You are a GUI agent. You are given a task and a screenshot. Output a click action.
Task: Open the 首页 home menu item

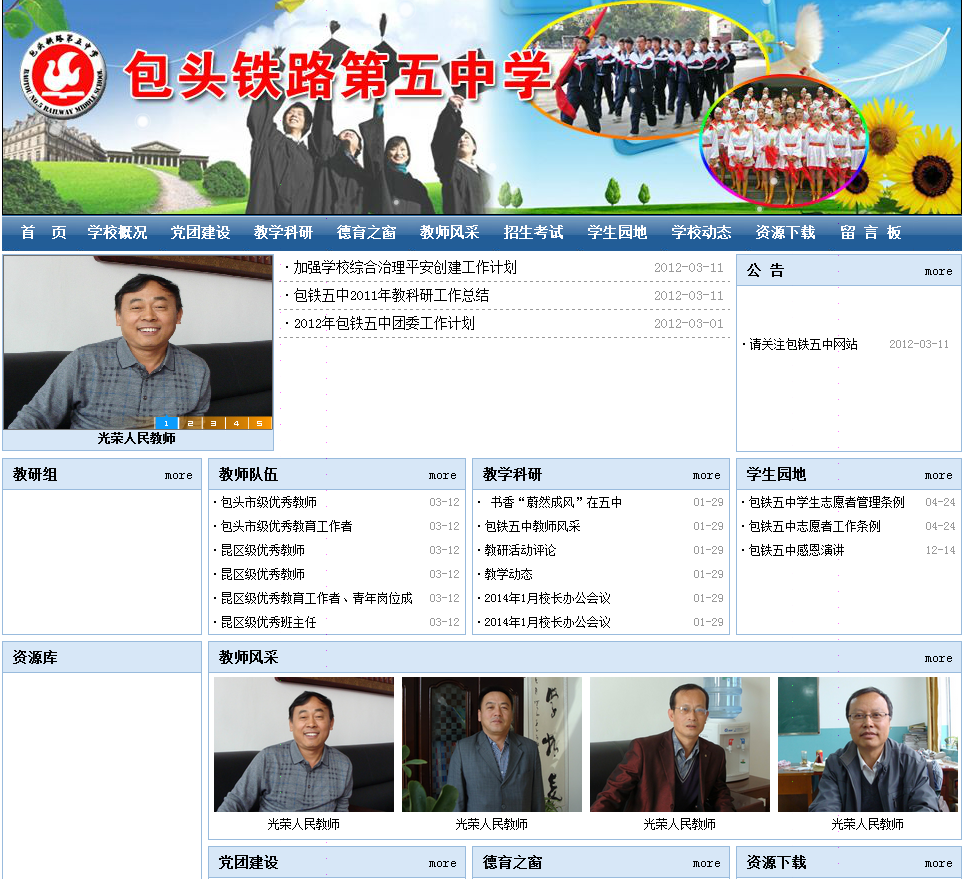[x=44, y=233]
